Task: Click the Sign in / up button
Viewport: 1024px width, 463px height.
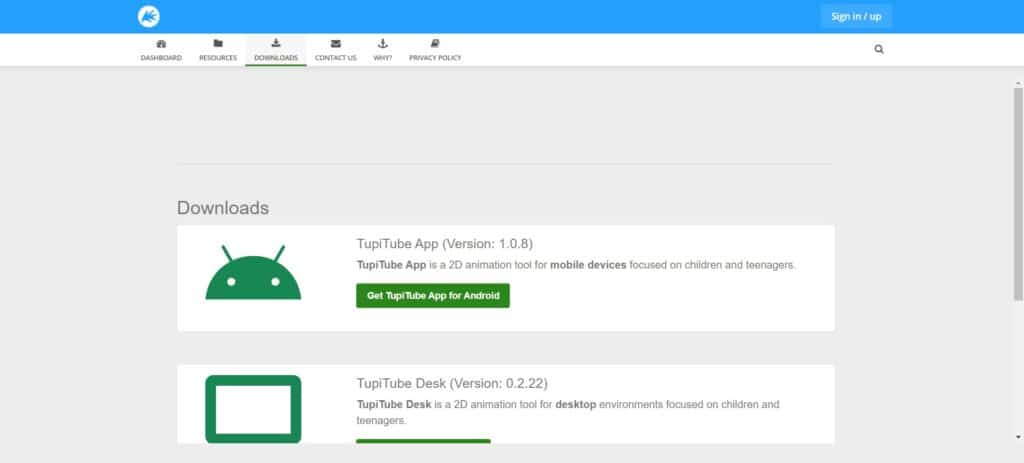Action: point(856,16)
